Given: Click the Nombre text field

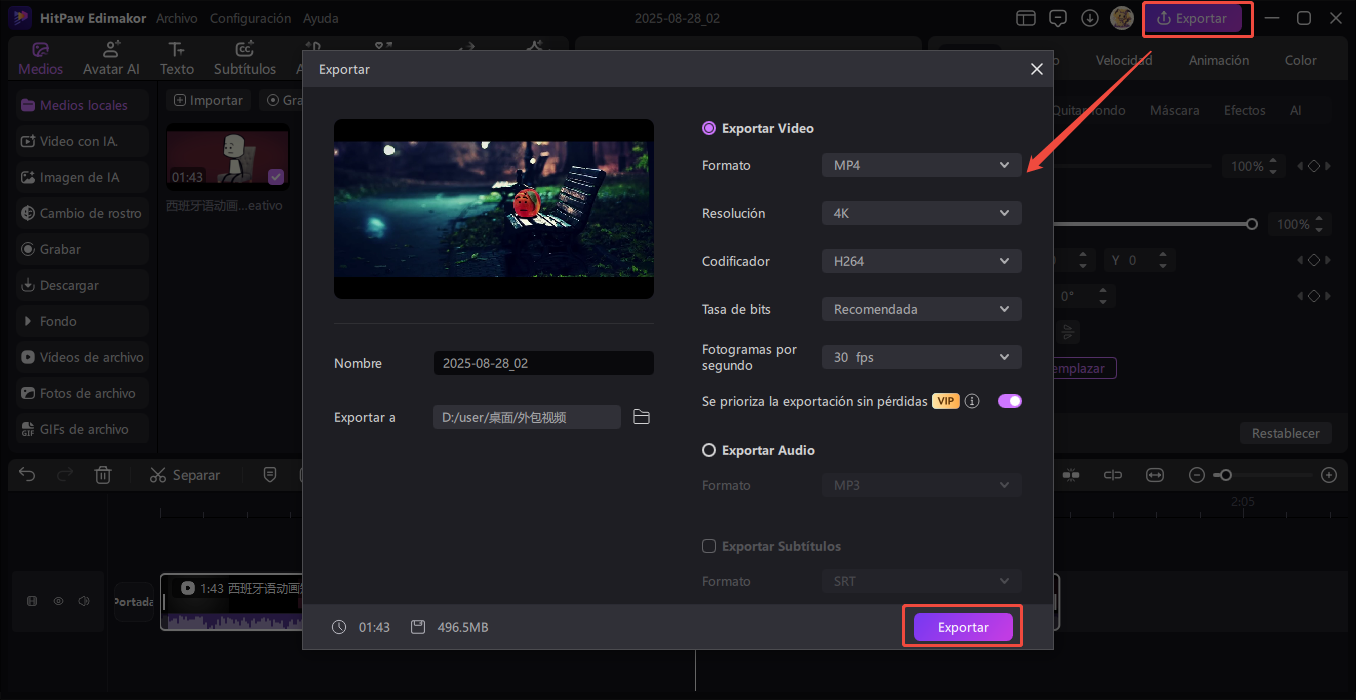Looking at the screenshot, I should 543,363.
